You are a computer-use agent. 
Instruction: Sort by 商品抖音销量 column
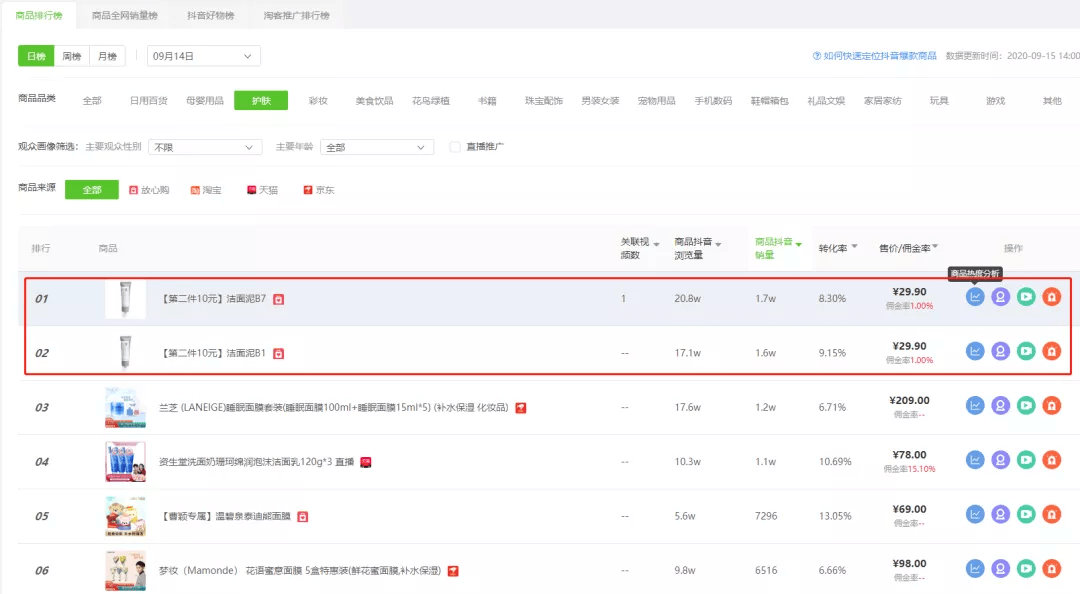coord(778,248)
